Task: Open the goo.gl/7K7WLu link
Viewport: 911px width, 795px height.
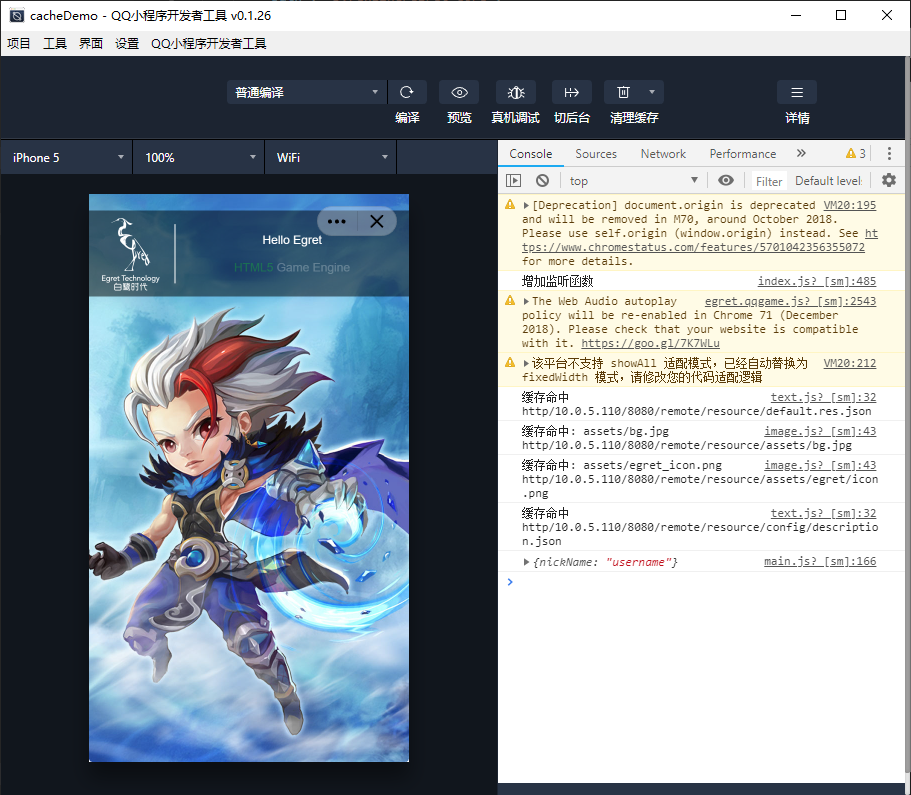Action: click(650, 343)
